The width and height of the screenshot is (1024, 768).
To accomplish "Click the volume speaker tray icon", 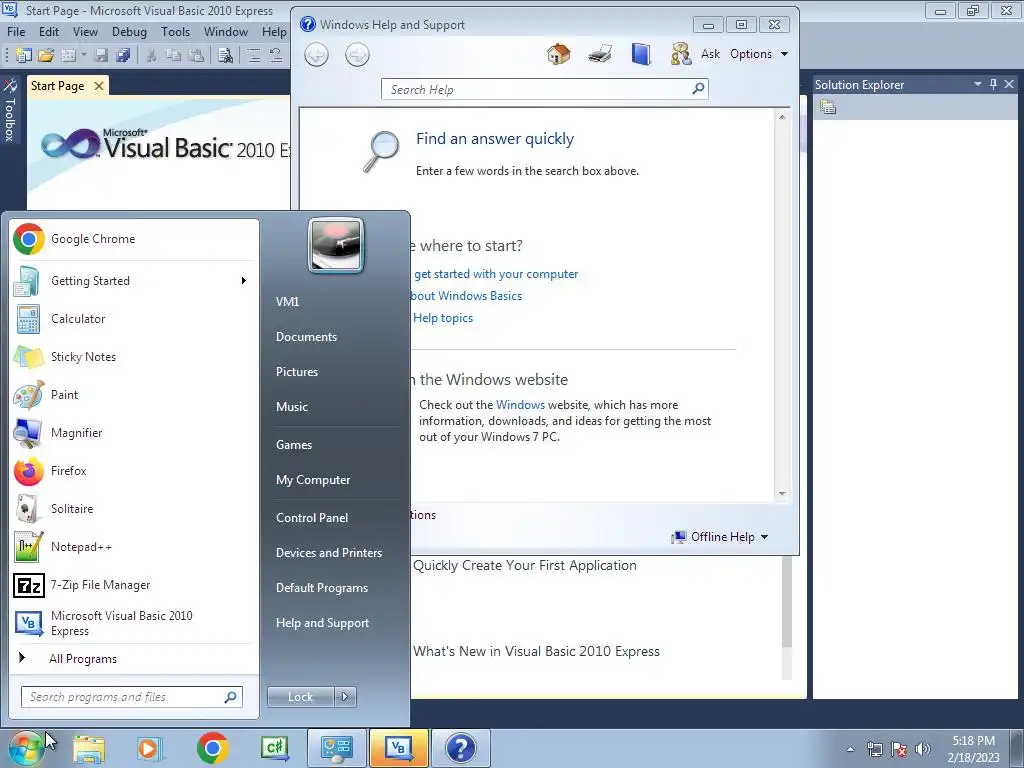I will coord(922,748).
